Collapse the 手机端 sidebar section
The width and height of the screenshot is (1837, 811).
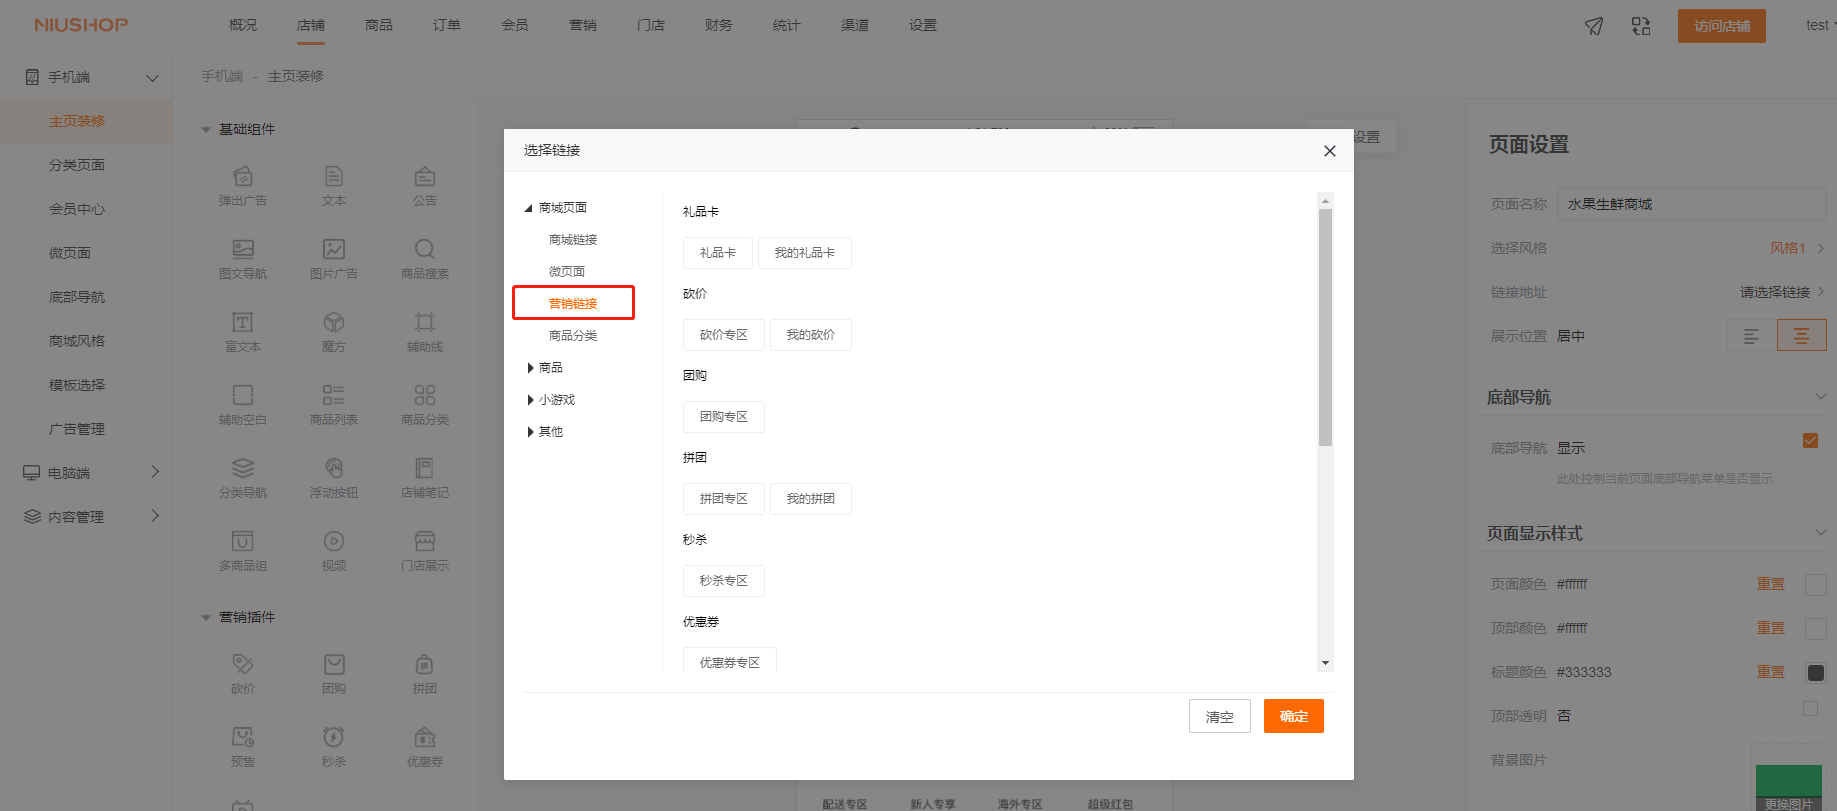coord(152,77)
